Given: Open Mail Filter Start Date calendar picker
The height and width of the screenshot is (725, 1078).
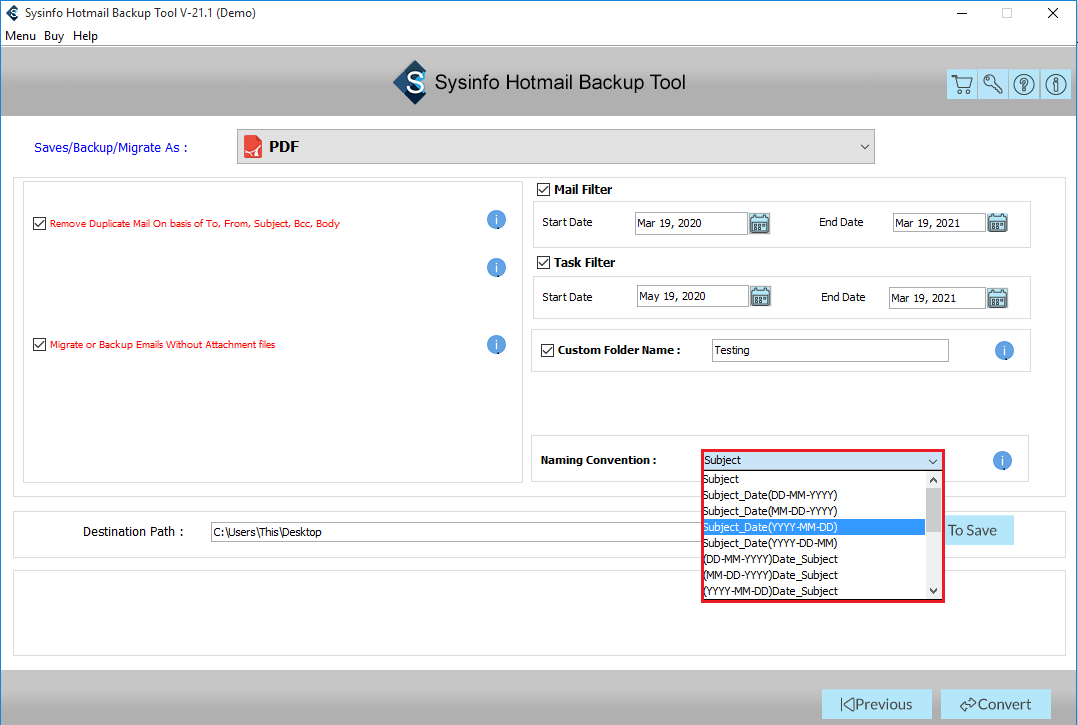Looking at the screenshot, I should pos(759,223).
